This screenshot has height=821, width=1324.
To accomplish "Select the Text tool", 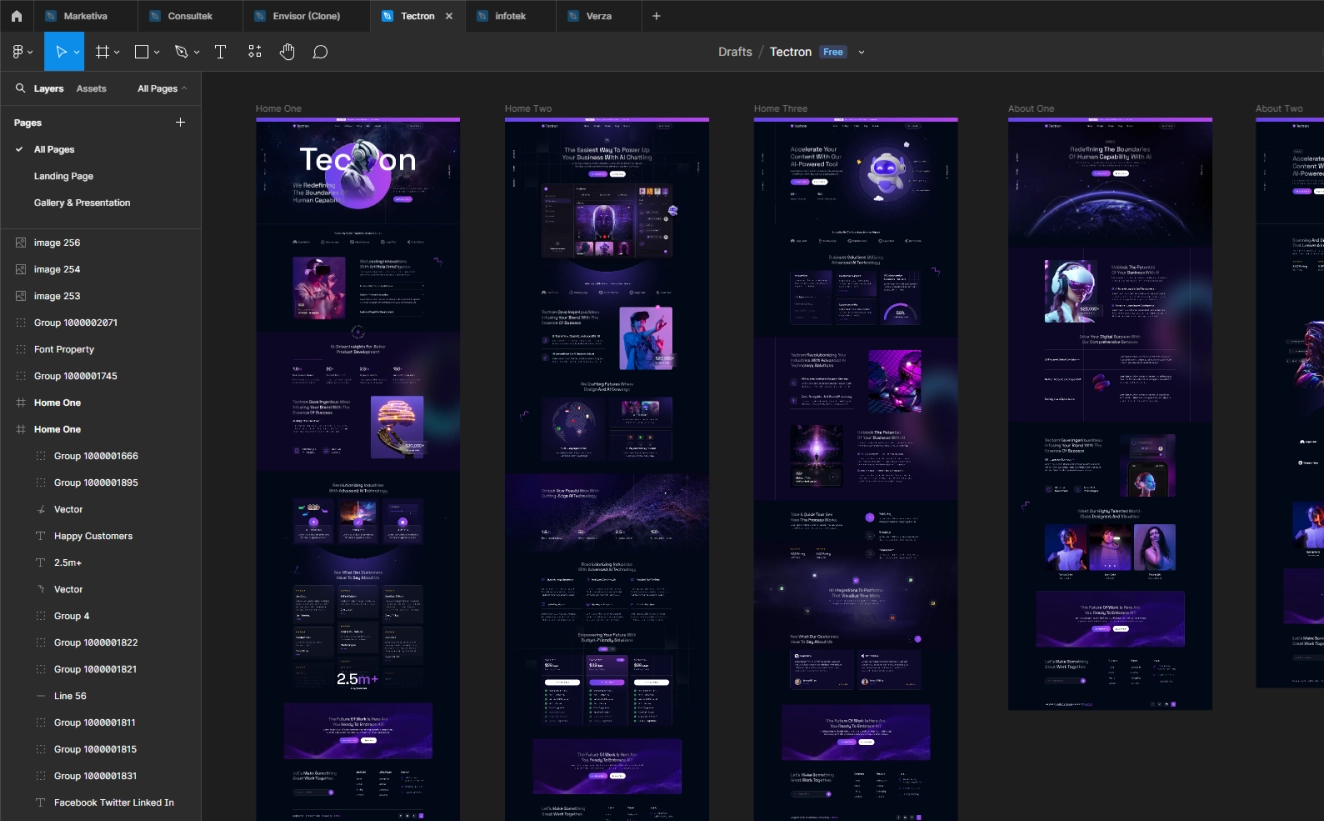I will (x=221, y=52).
